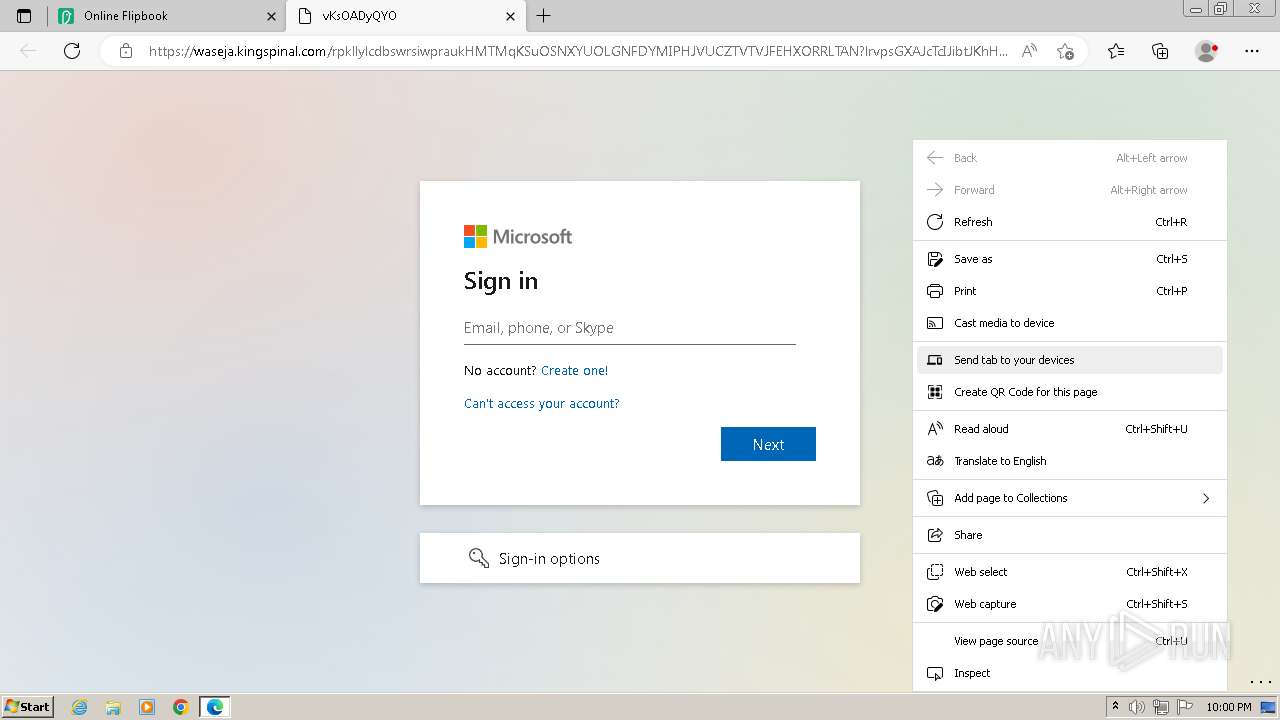This screenshot has width=1280, height=720.
Task: Open the Favorites list
Action: click(x=1116, y=51)
